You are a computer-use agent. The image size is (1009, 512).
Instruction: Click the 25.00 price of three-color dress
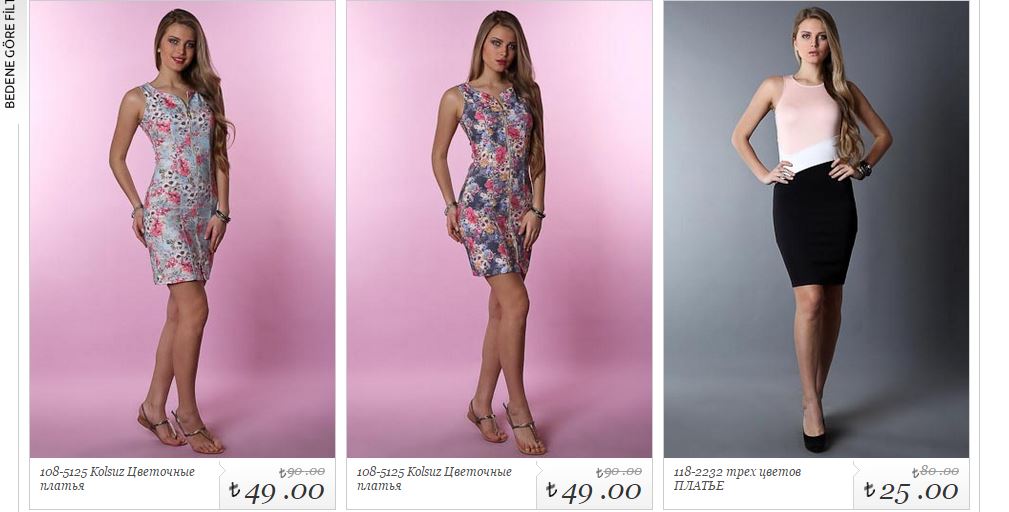[x=918, y=492]
